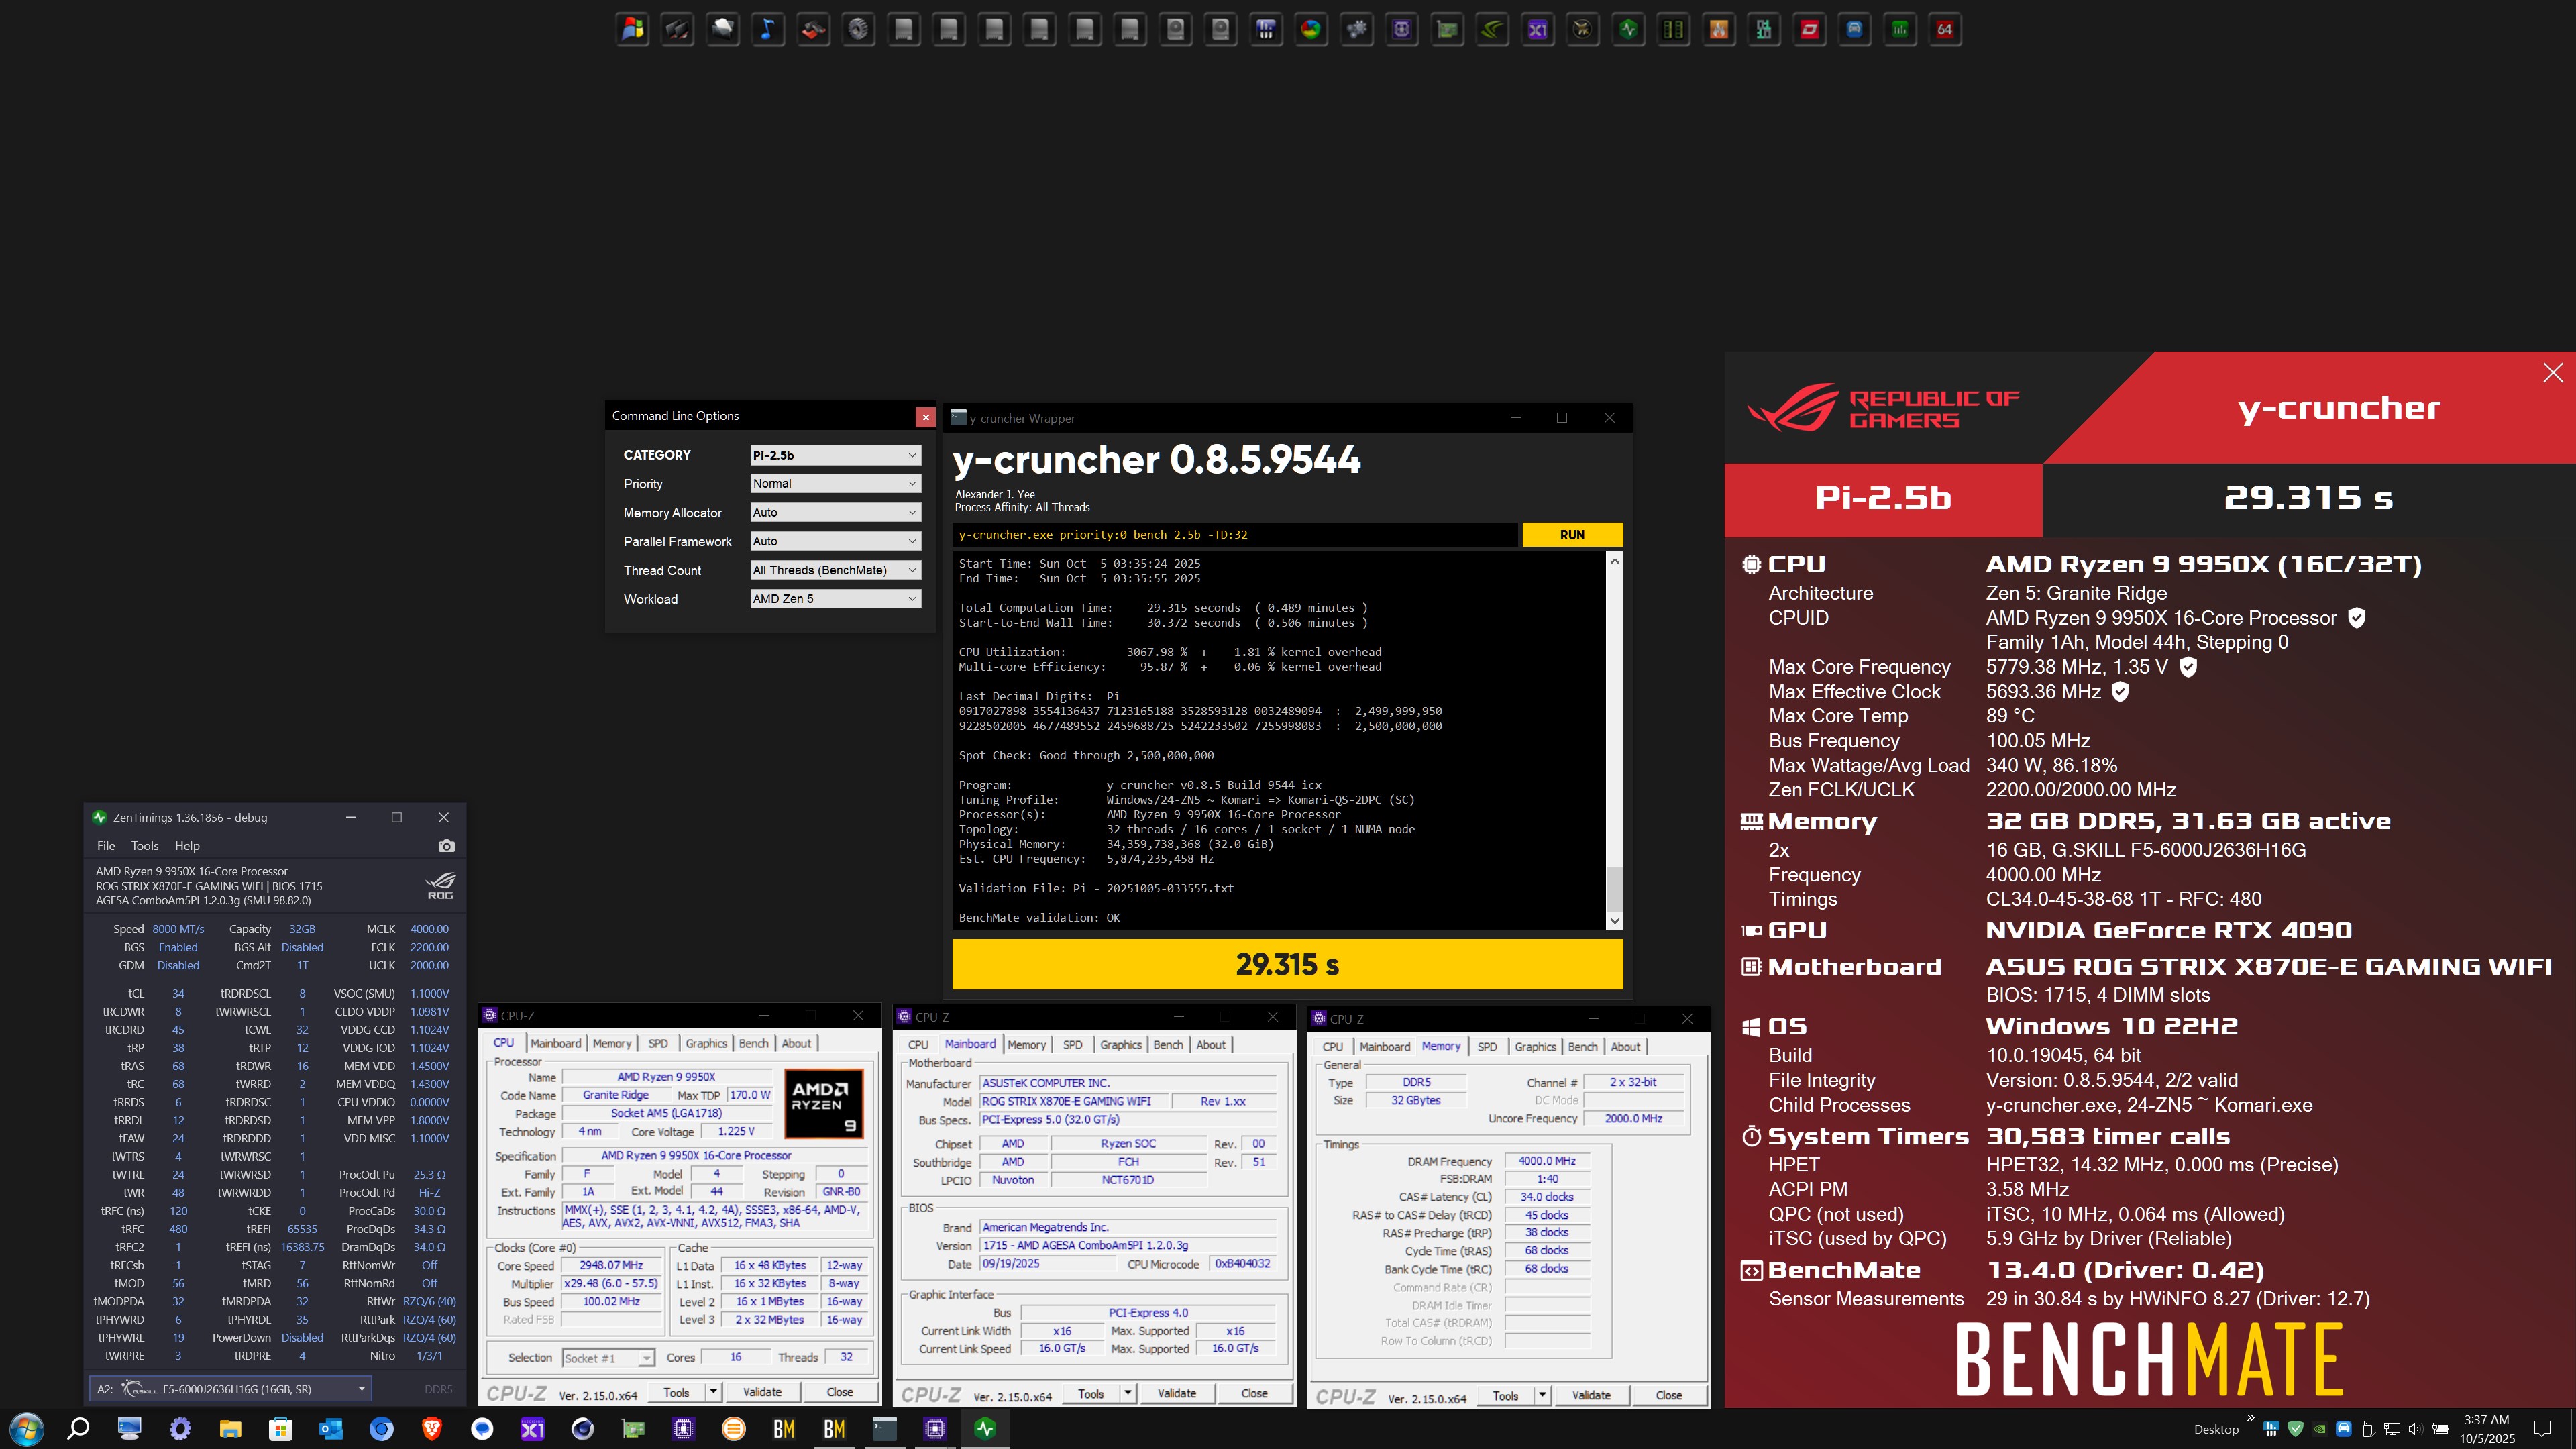Click the red AIDA64 '64' launcher icon
The width and height of the screenshot is (2576, 1449).
1944,30
